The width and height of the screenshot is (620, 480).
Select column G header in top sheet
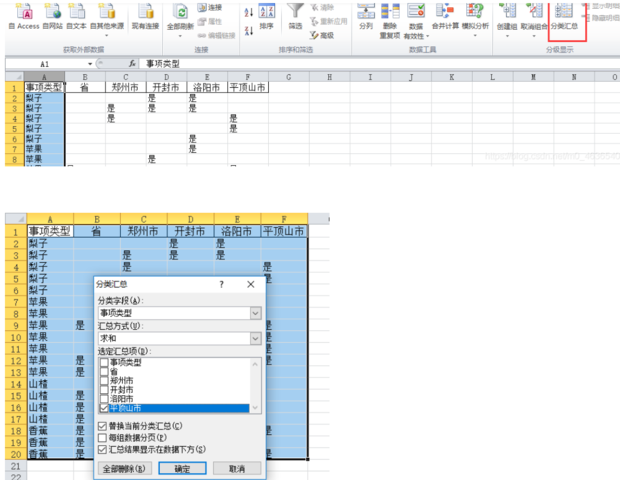tap(289, 77)
